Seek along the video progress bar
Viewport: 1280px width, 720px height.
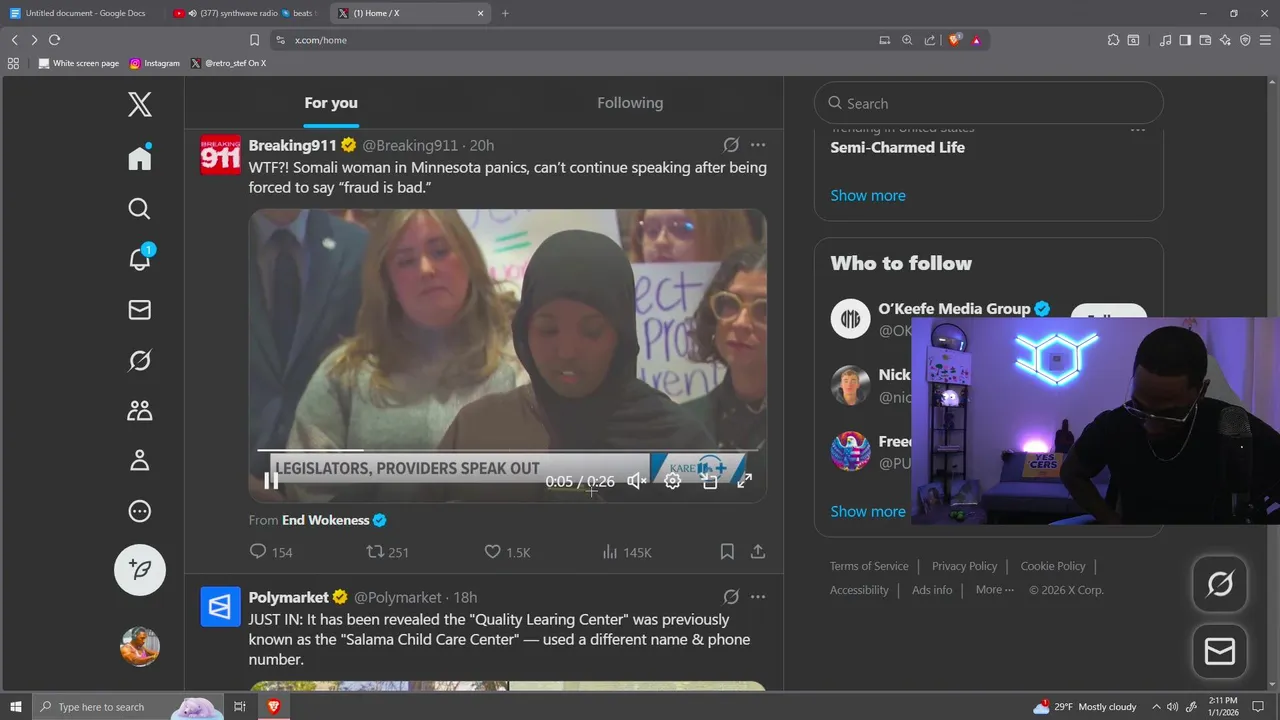click(x=508, y=450)
